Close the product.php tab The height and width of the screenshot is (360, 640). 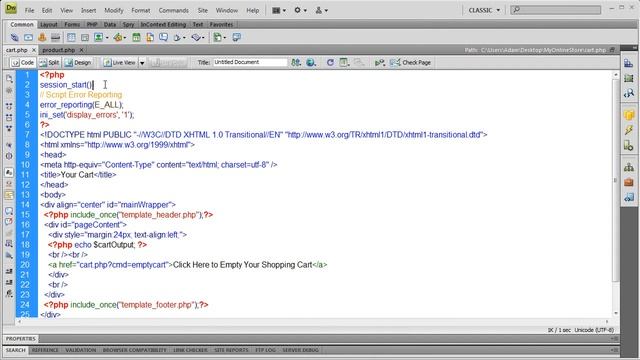[x=81, y=50]
